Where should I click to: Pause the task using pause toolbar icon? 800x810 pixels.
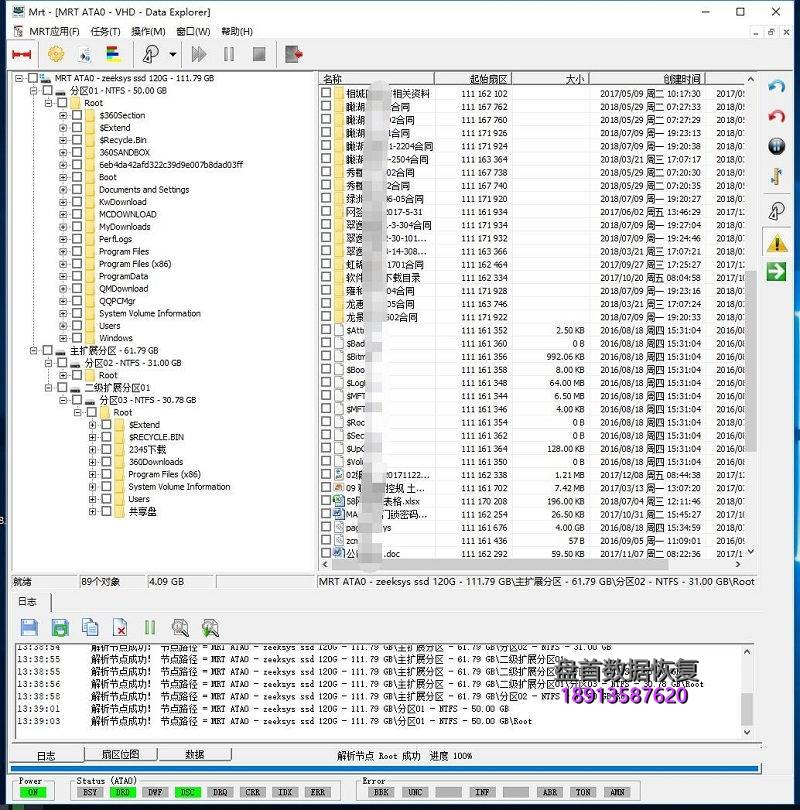229,54
